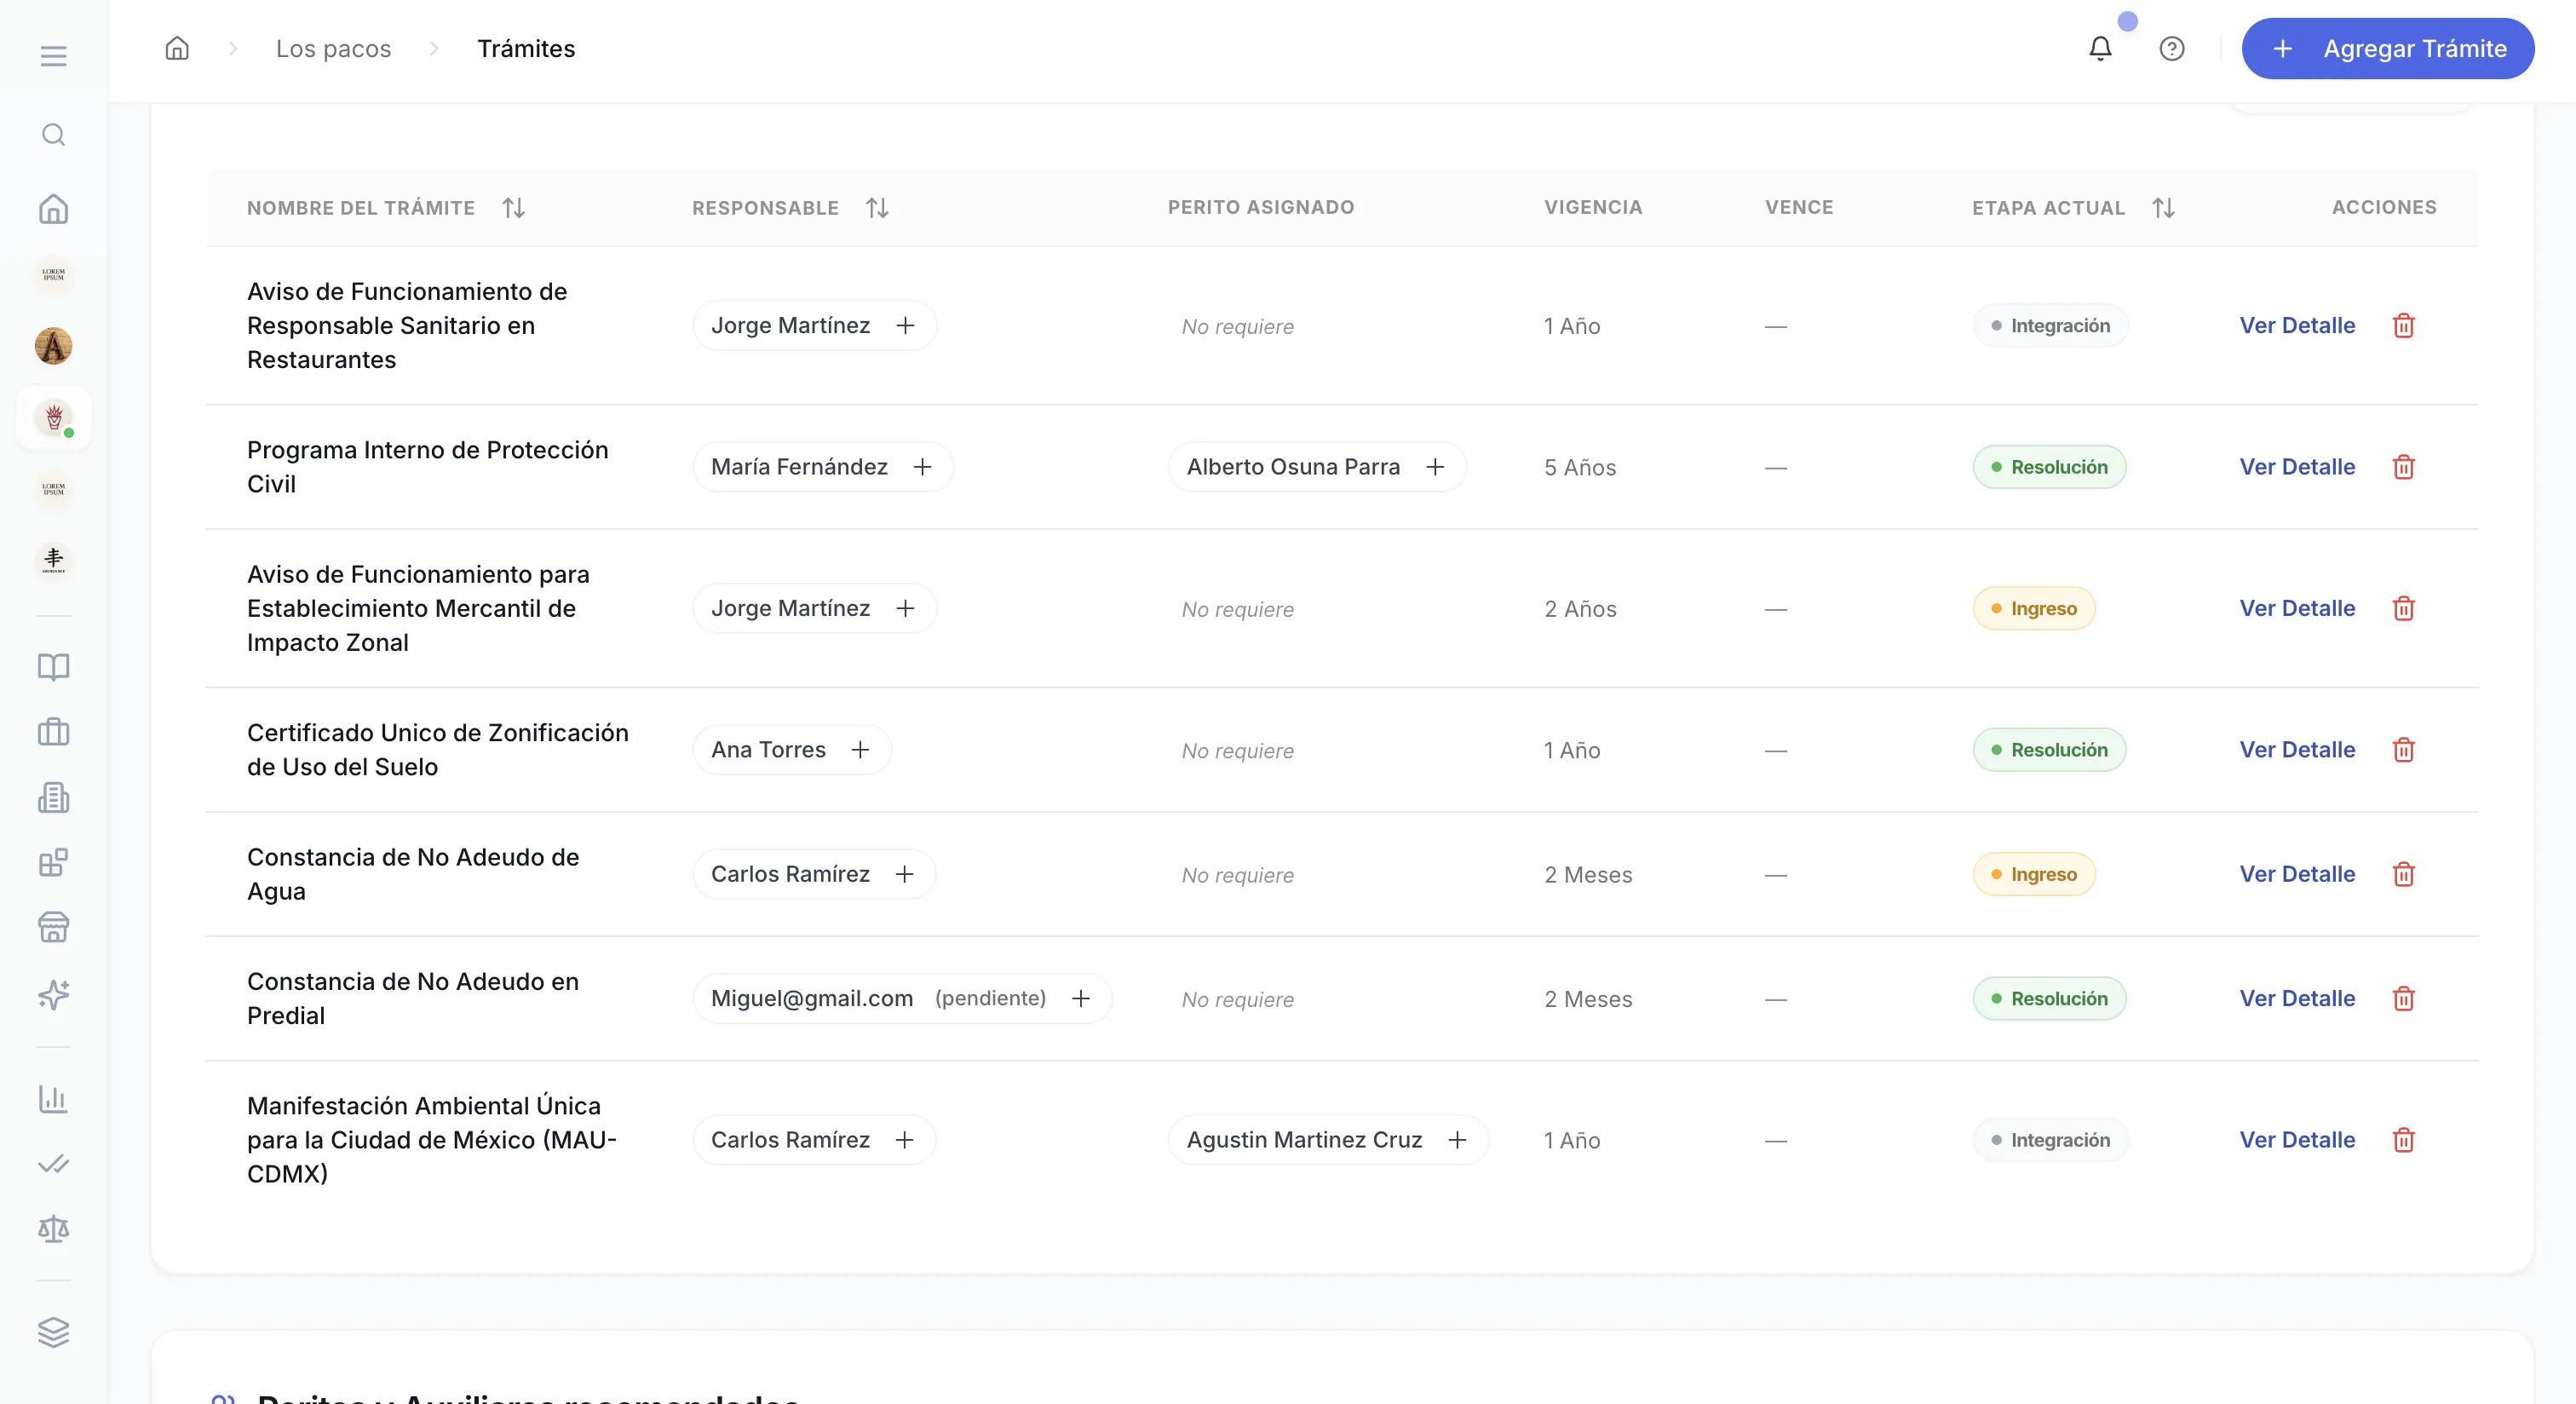Image resolution: width=2576 pixels, height=1404 pixels.
Task: Go to the home dashboard icon
Action: click(53, 208)
